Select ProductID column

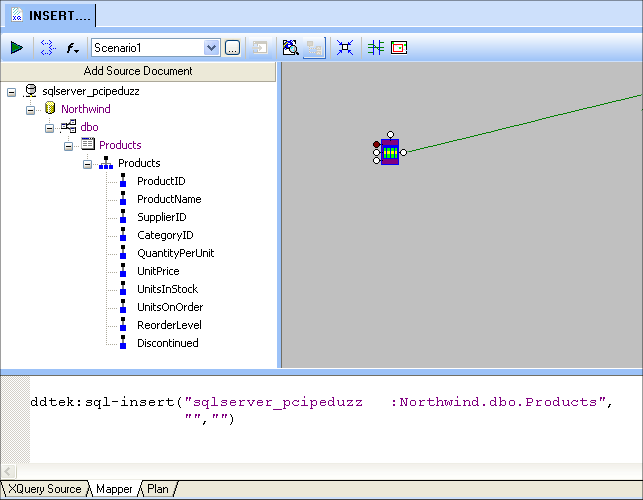point(161,181)
